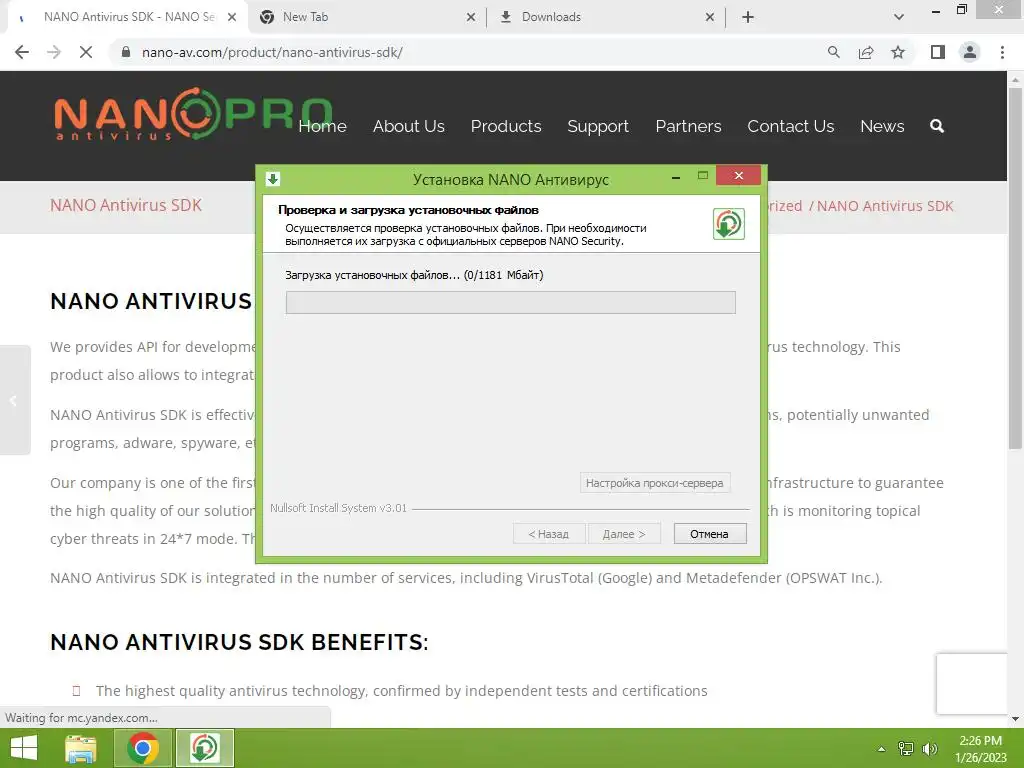Click the installer download progress bar
Image resolution: width=1024 pixels, height=768 pixels.
coord(511,302)
